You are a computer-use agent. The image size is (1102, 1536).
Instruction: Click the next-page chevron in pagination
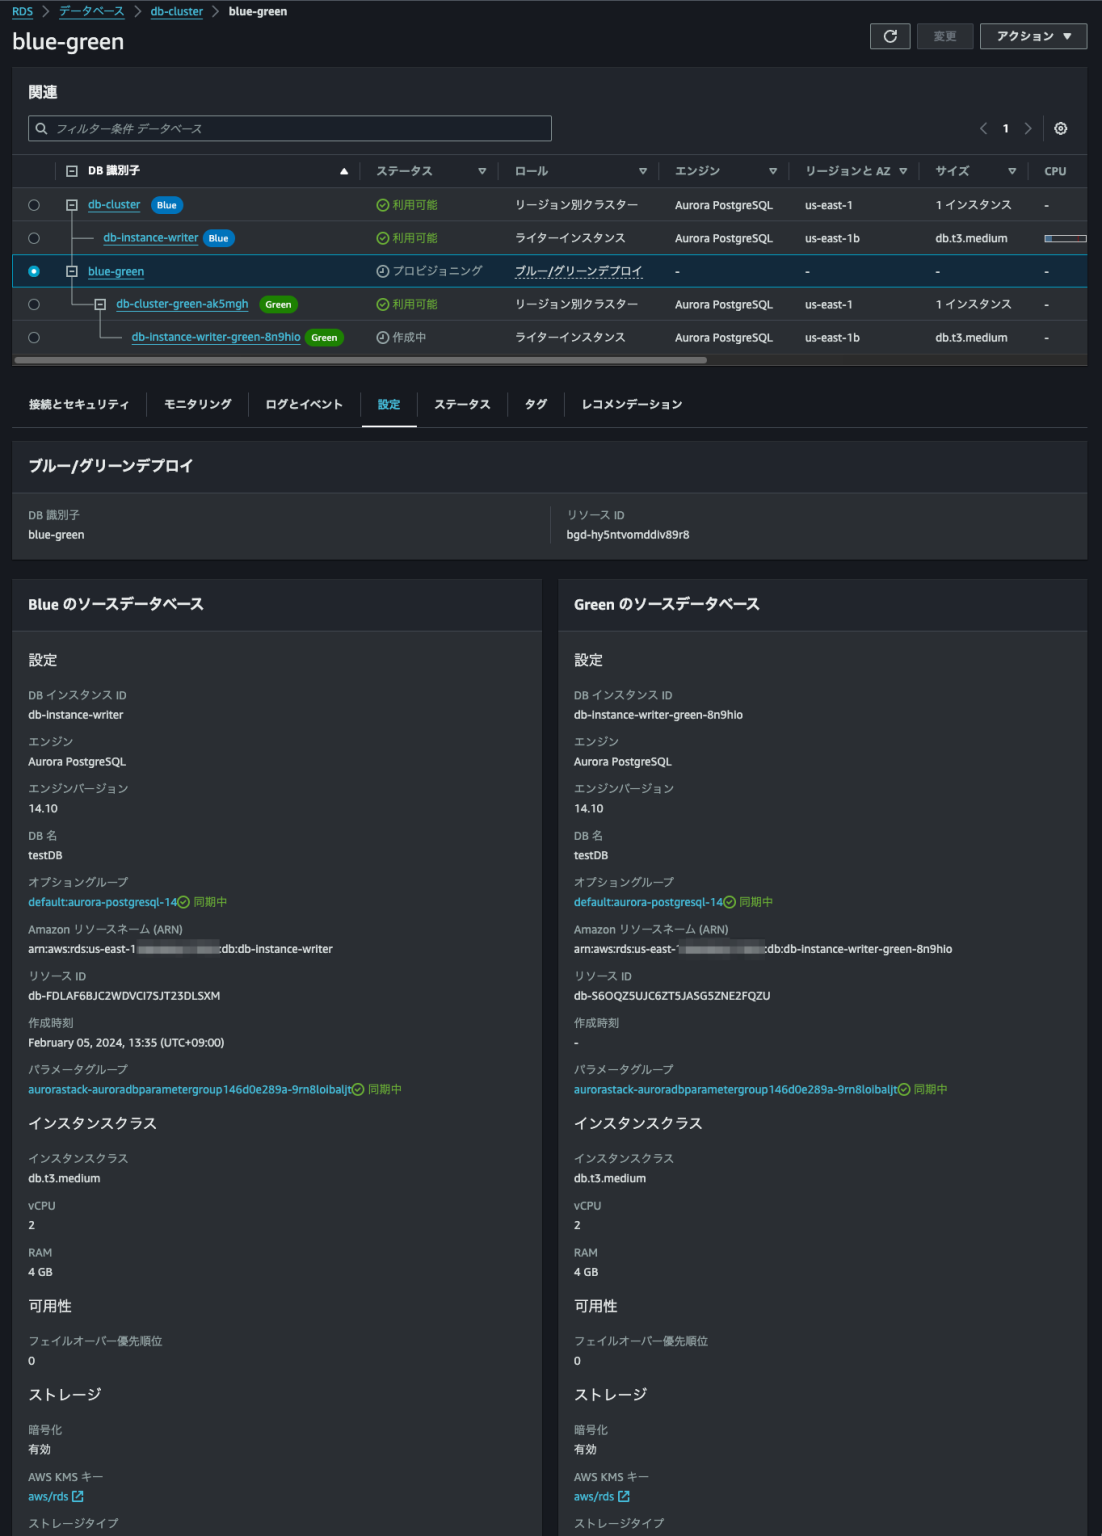point(1029,128)
